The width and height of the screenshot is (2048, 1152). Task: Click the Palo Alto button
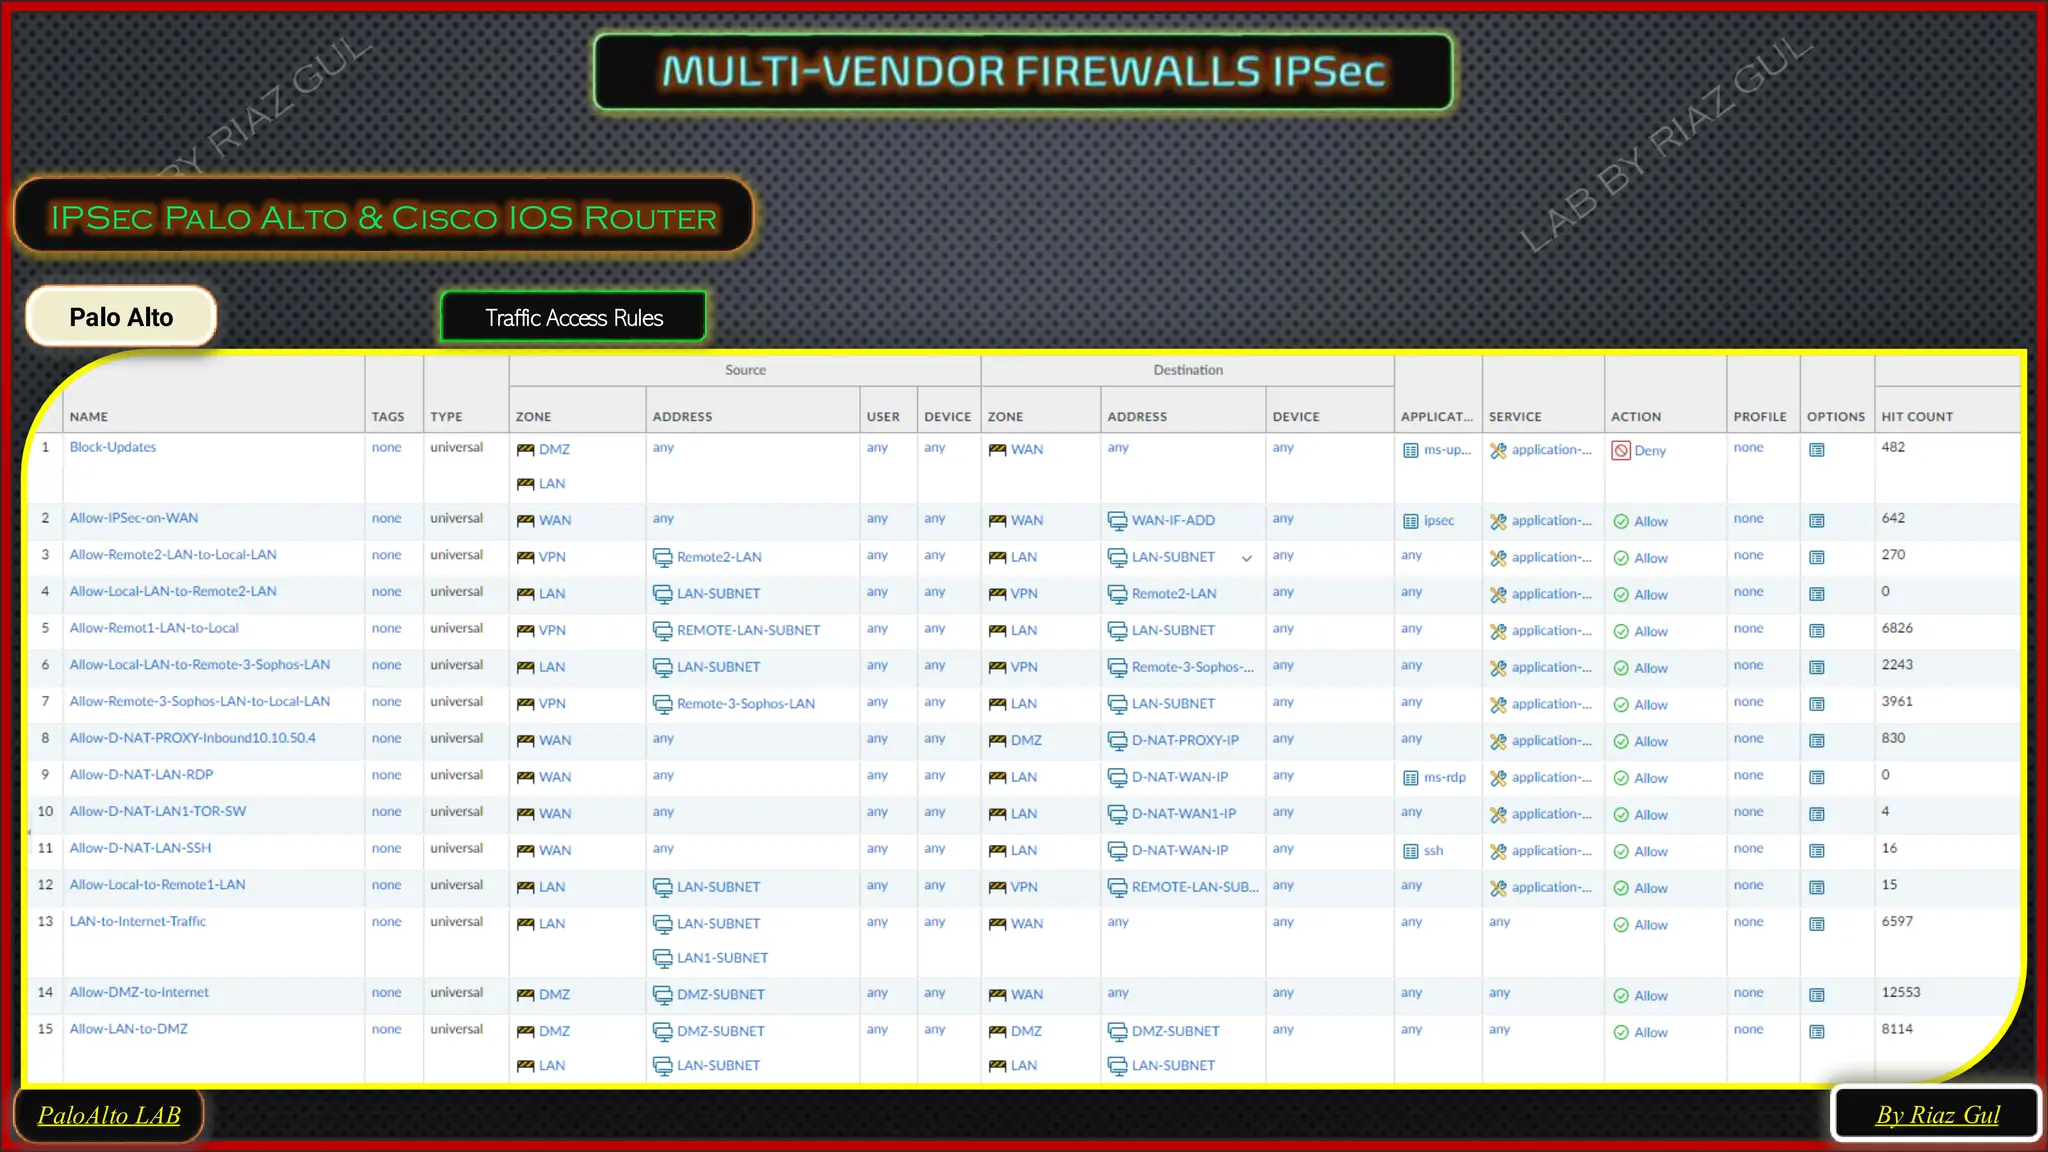[x=121, y=317]
